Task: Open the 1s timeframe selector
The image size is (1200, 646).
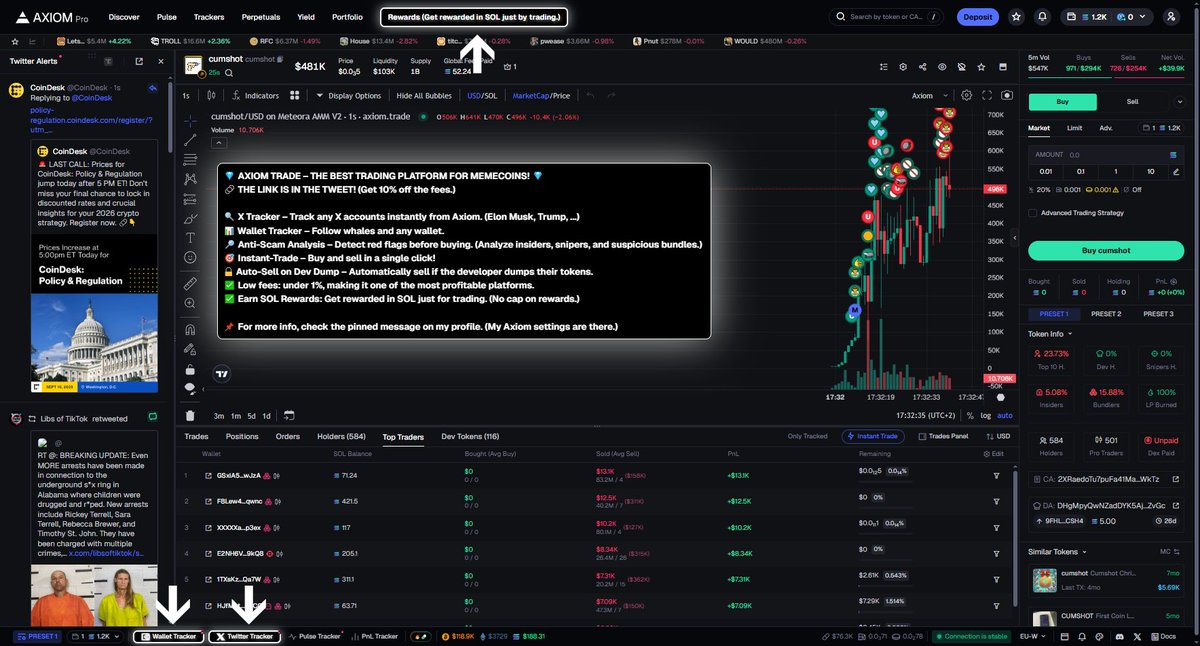Action: pyautogui.click(x=186, y=96)
